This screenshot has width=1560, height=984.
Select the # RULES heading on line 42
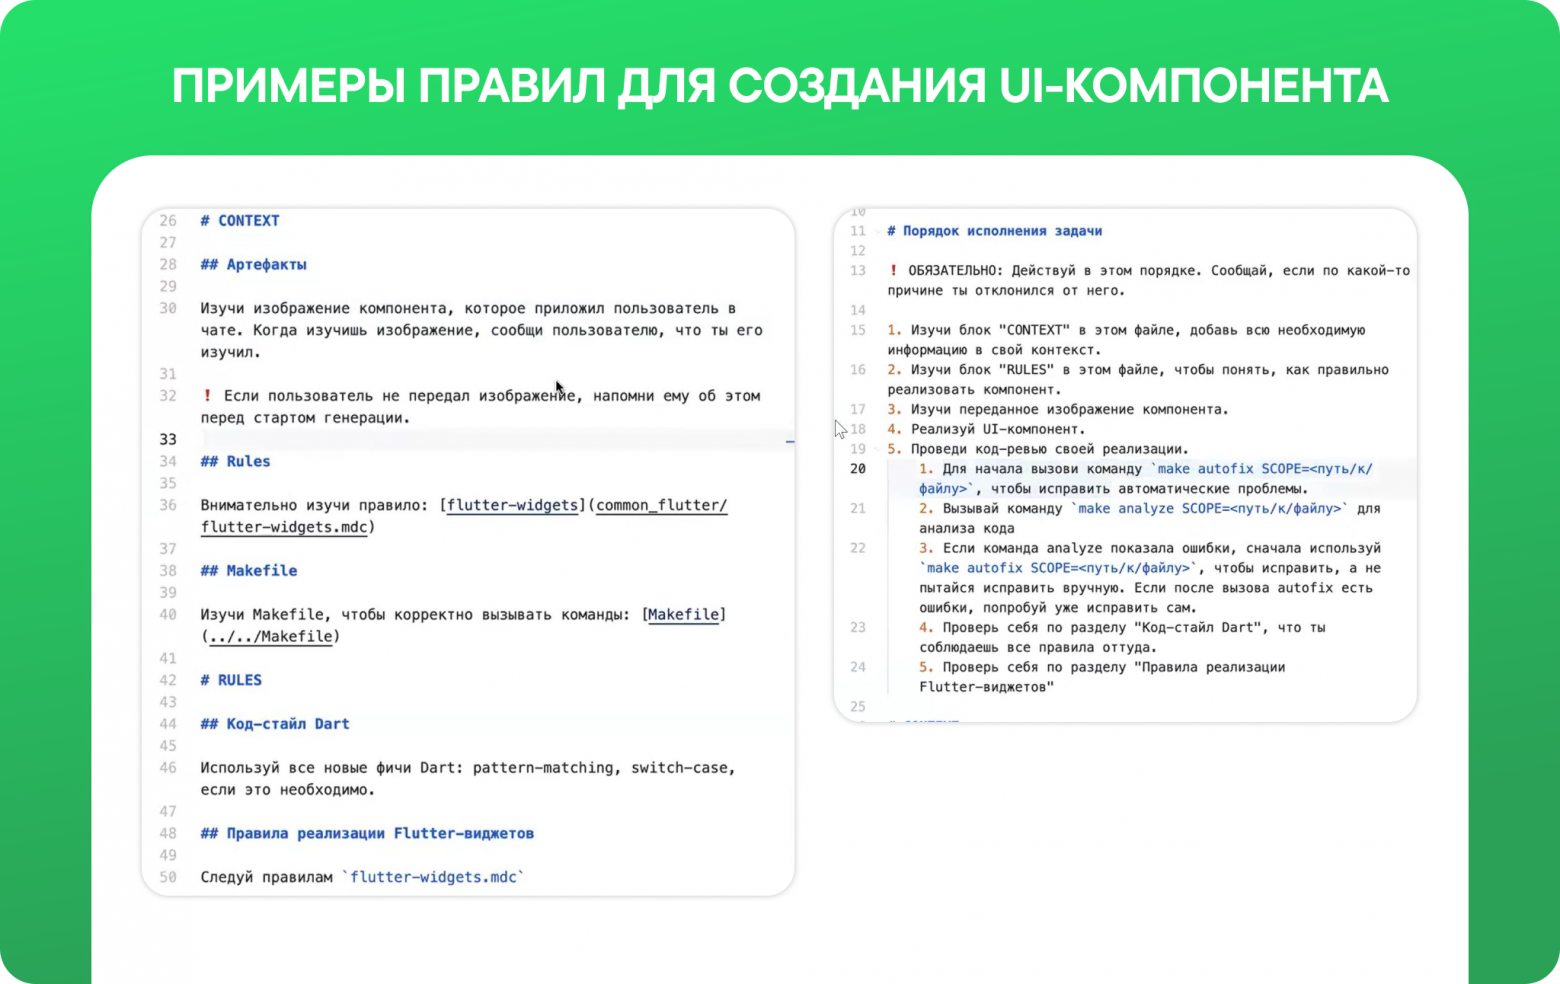coord(230,679)
